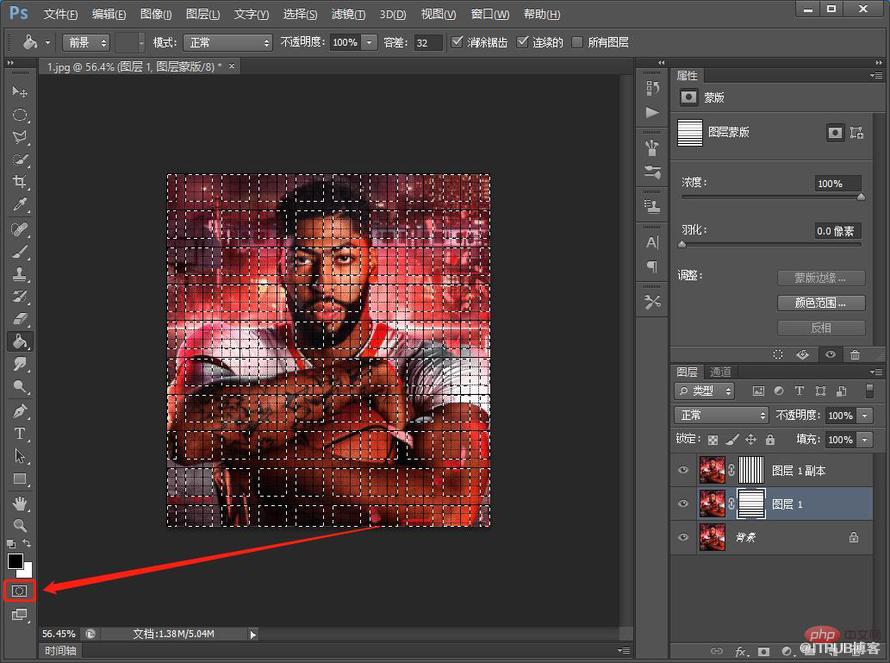This screenshot has width=890, height=663.
Task: Open the 文件 menu
Action: pos(60,14)
